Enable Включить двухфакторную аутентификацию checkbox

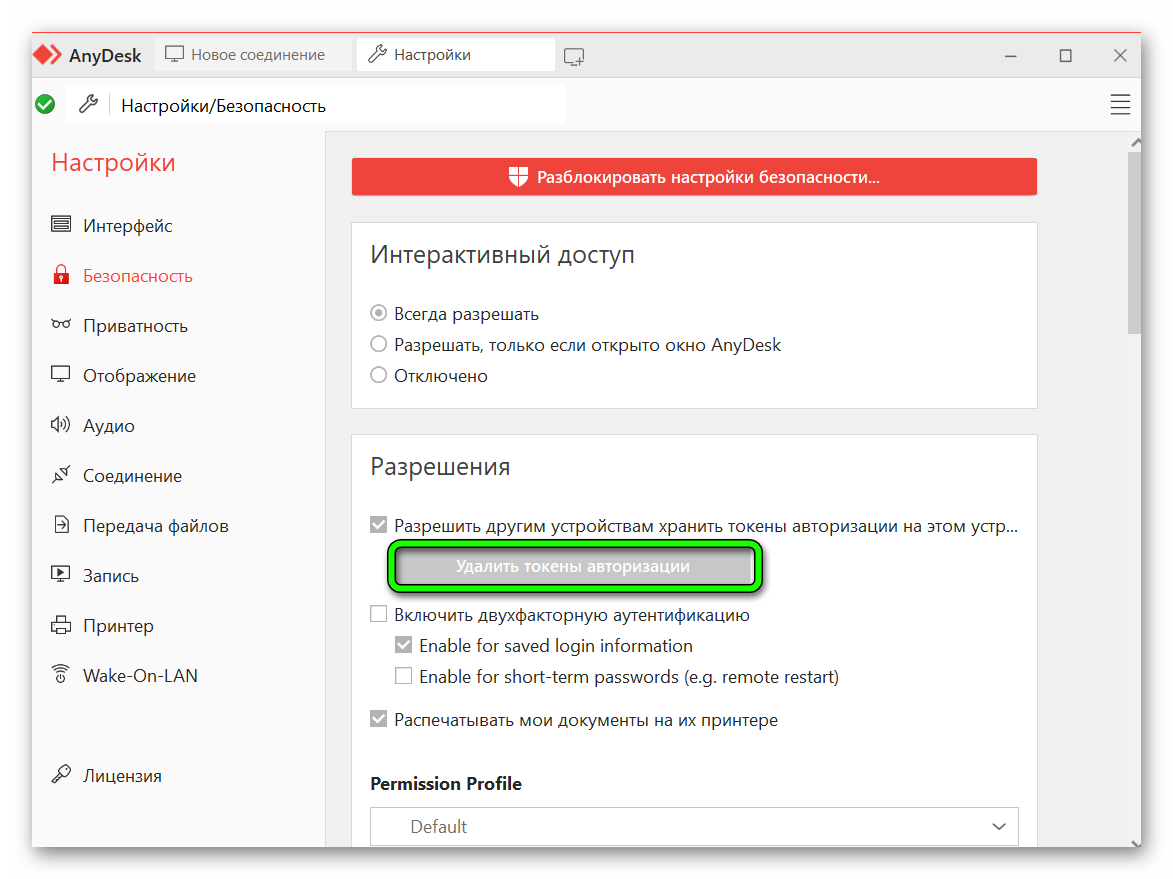[x=379, y=614]
